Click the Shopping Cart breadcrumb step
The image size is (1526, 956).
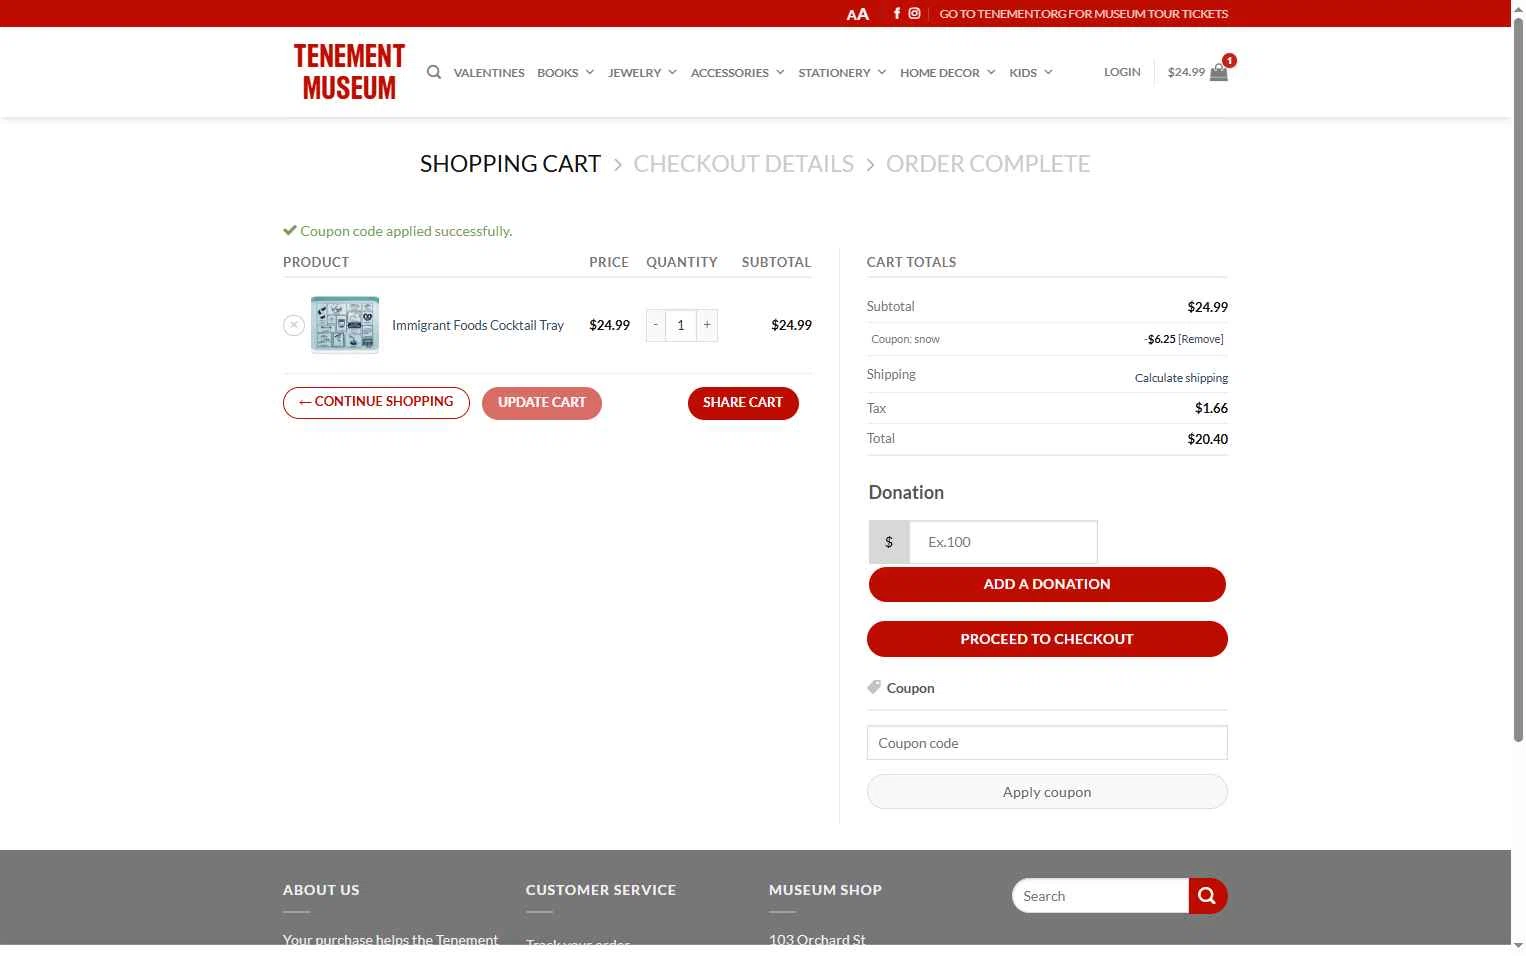coord(510,164)
